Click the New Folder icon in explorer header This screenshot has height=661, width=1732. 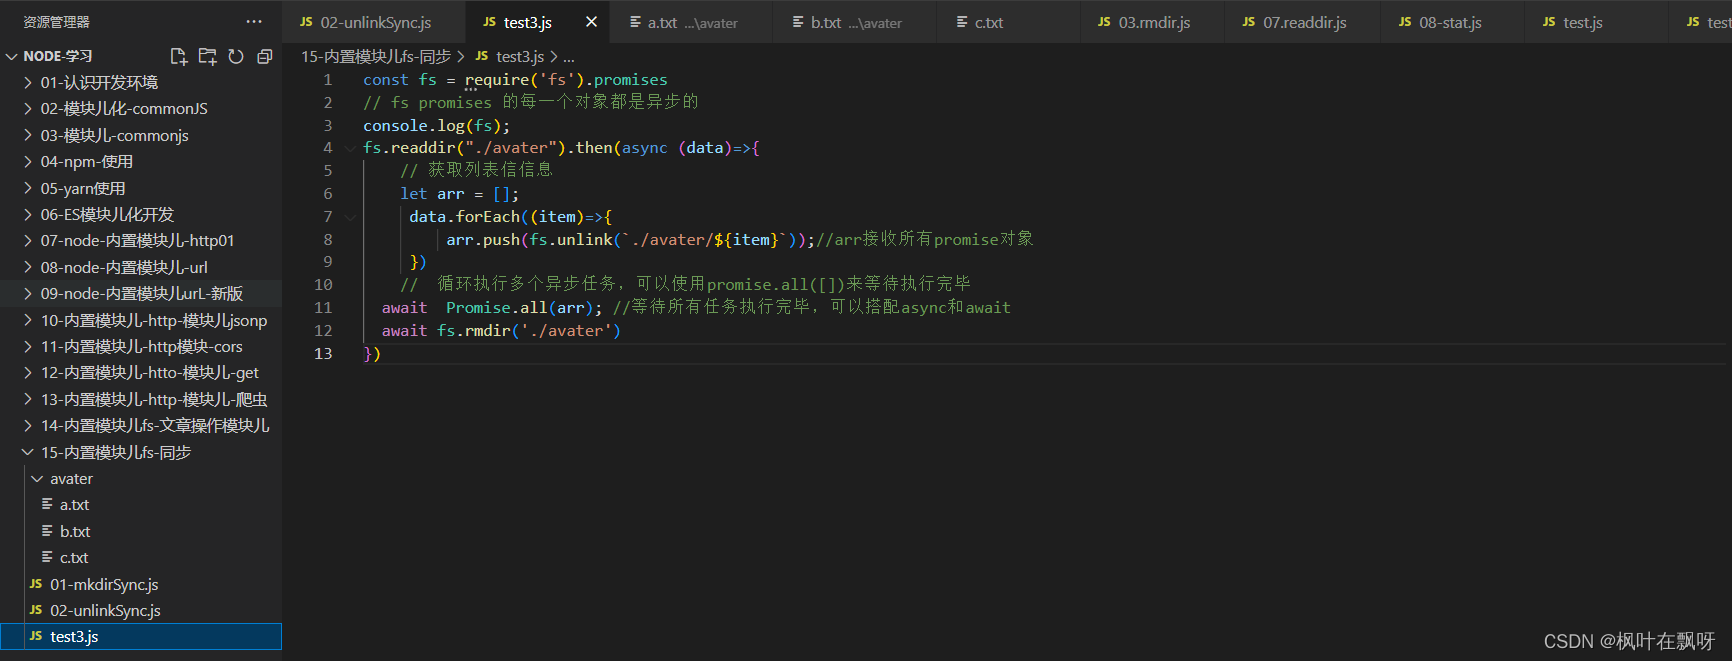207,56
